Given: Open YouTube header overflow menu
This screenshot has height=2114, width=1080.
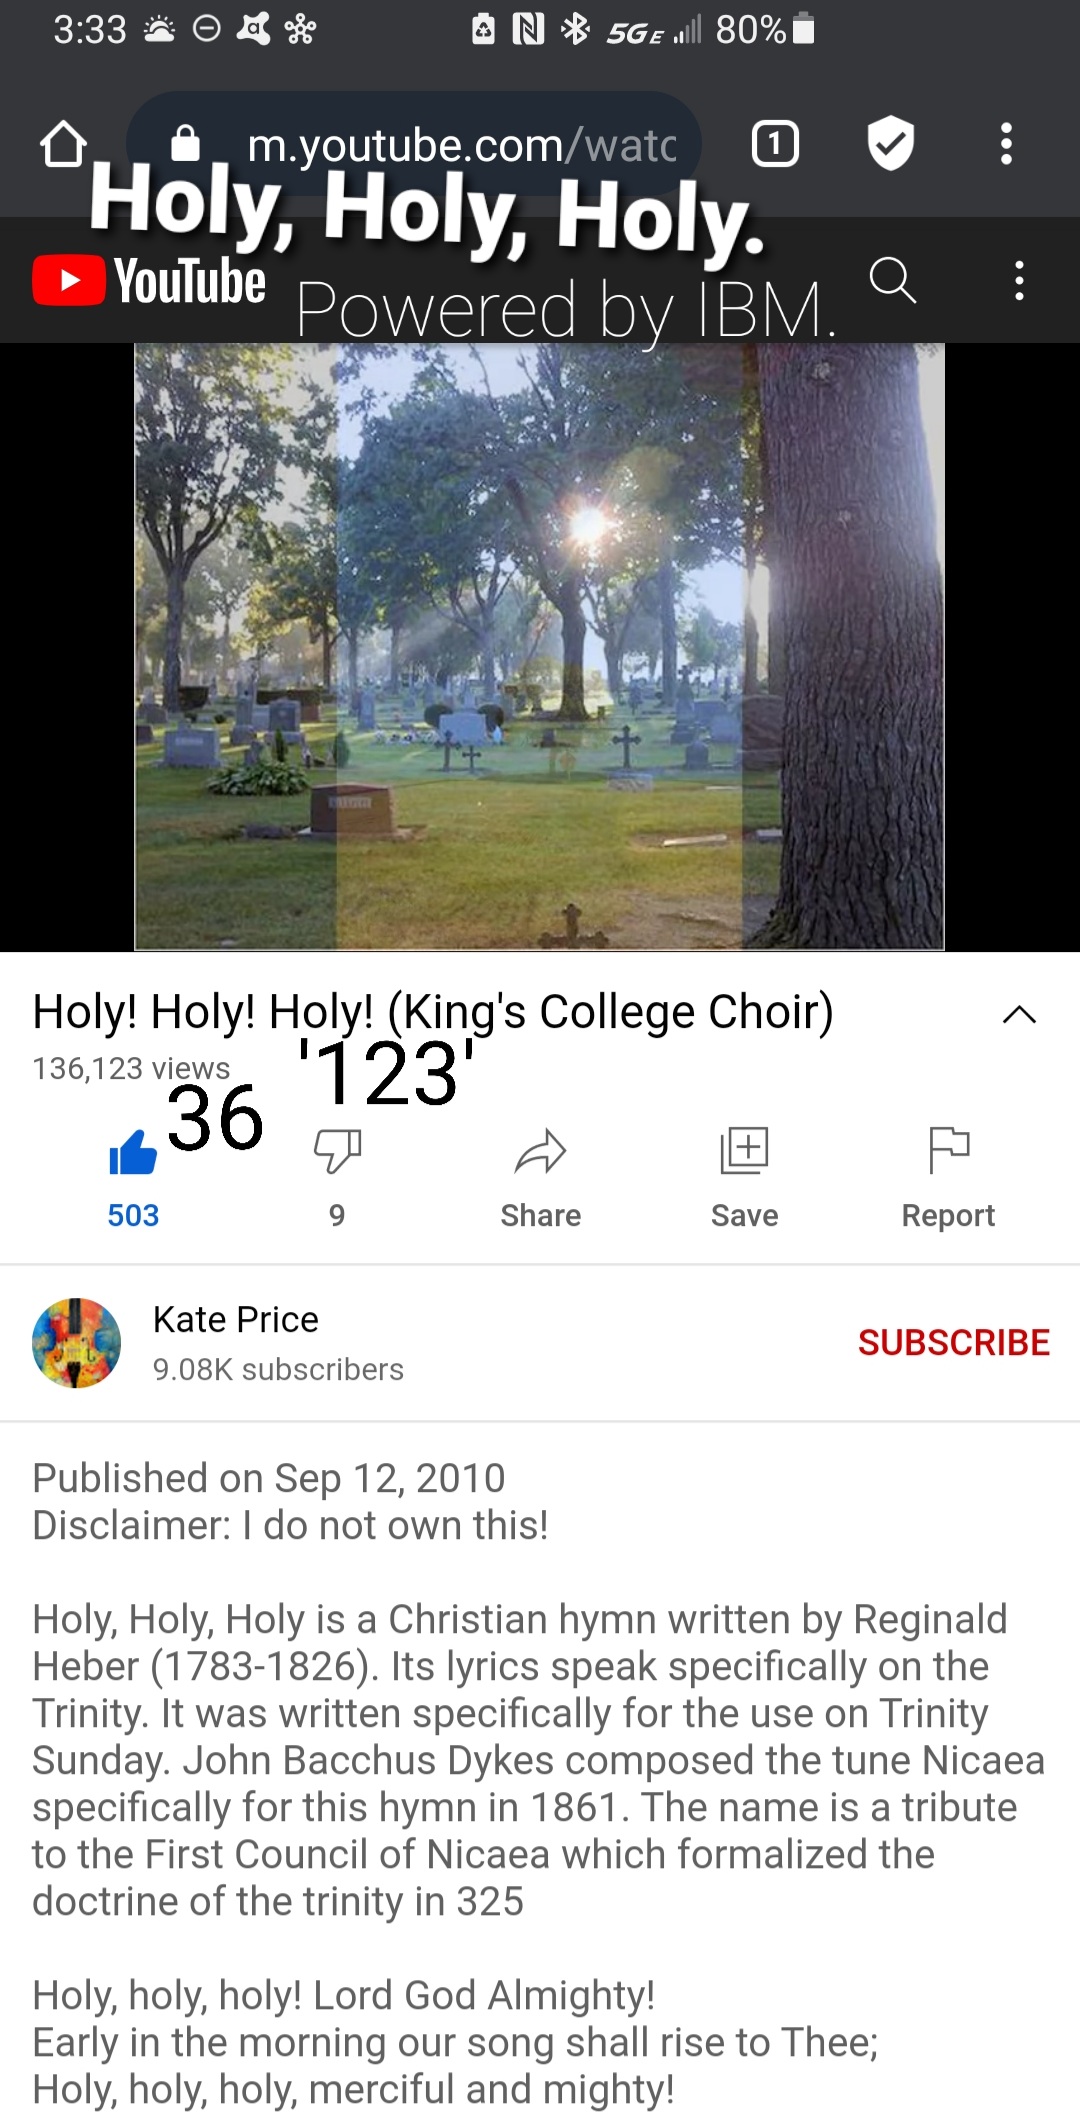Looking at the screenshot, I should point(1019,280).
